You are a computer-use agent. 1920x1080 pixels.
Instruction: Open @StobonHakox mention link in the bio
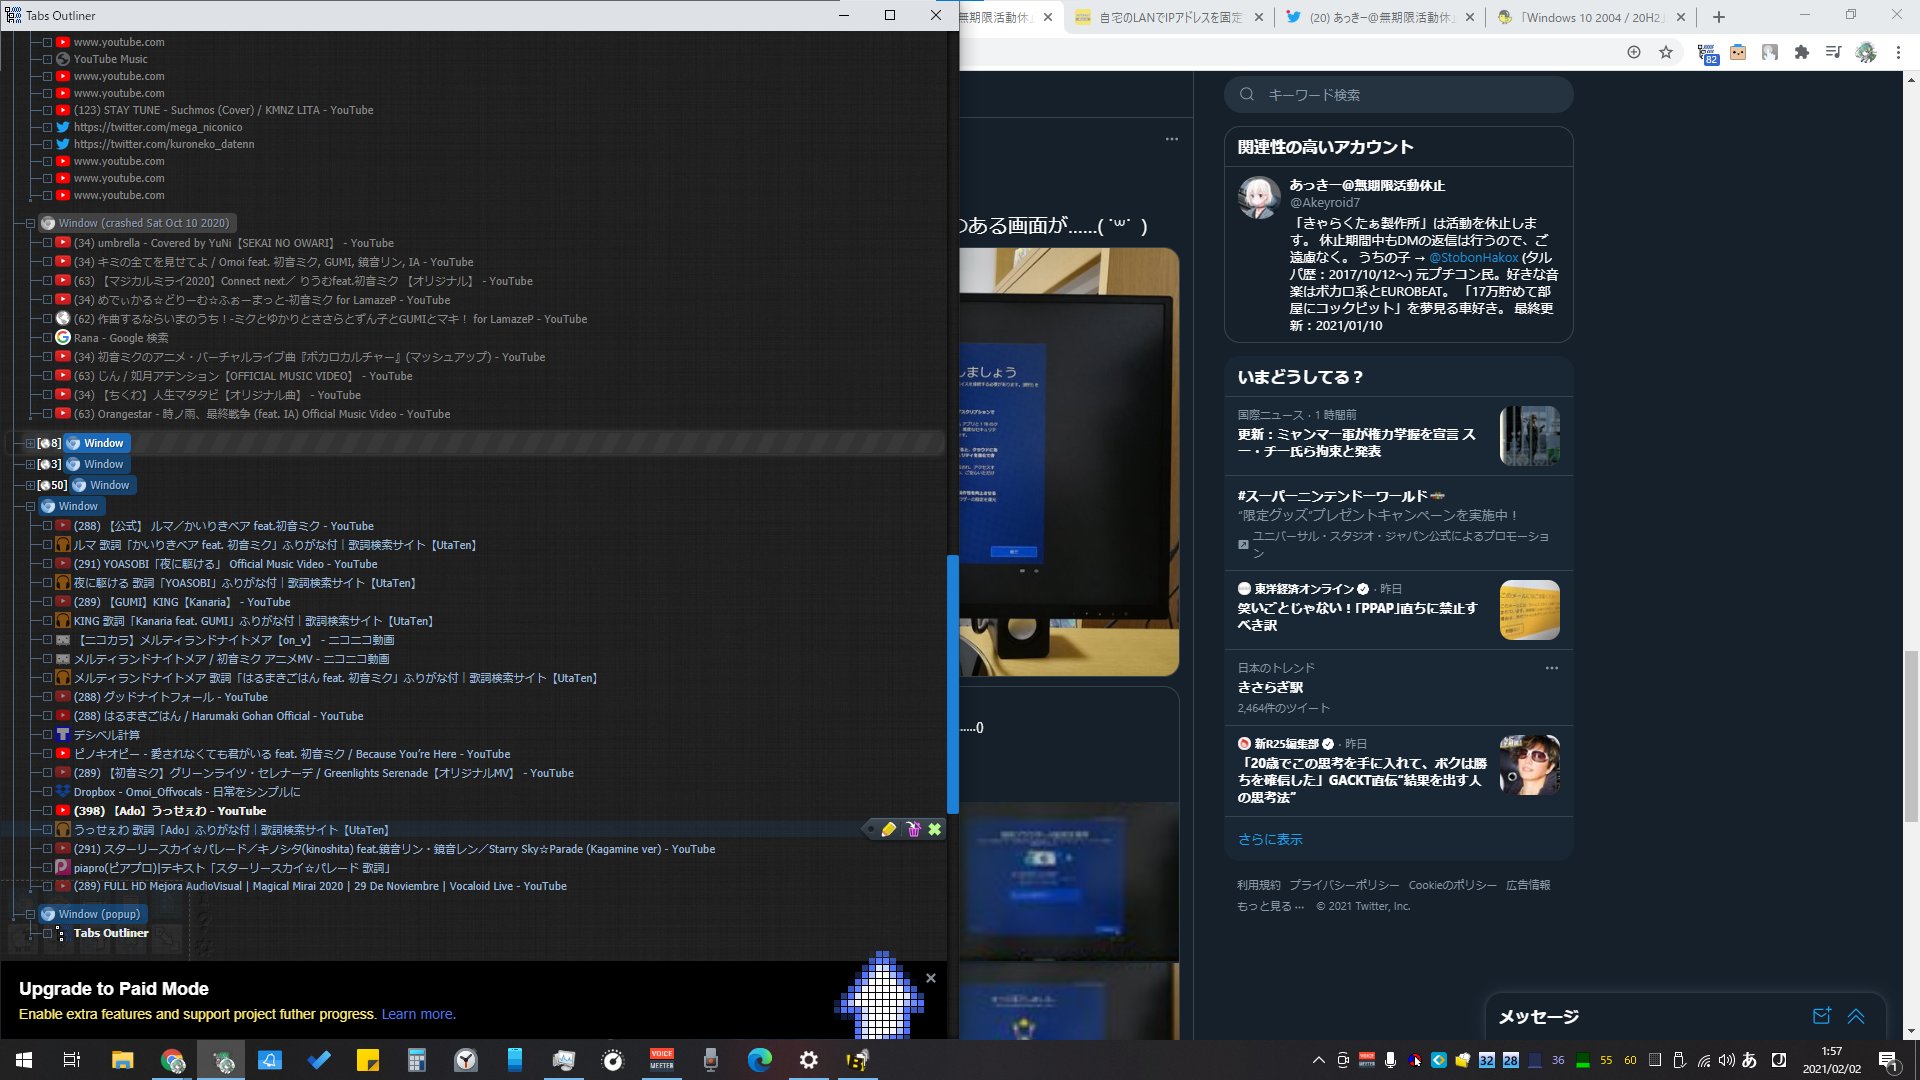(1473, 257)
